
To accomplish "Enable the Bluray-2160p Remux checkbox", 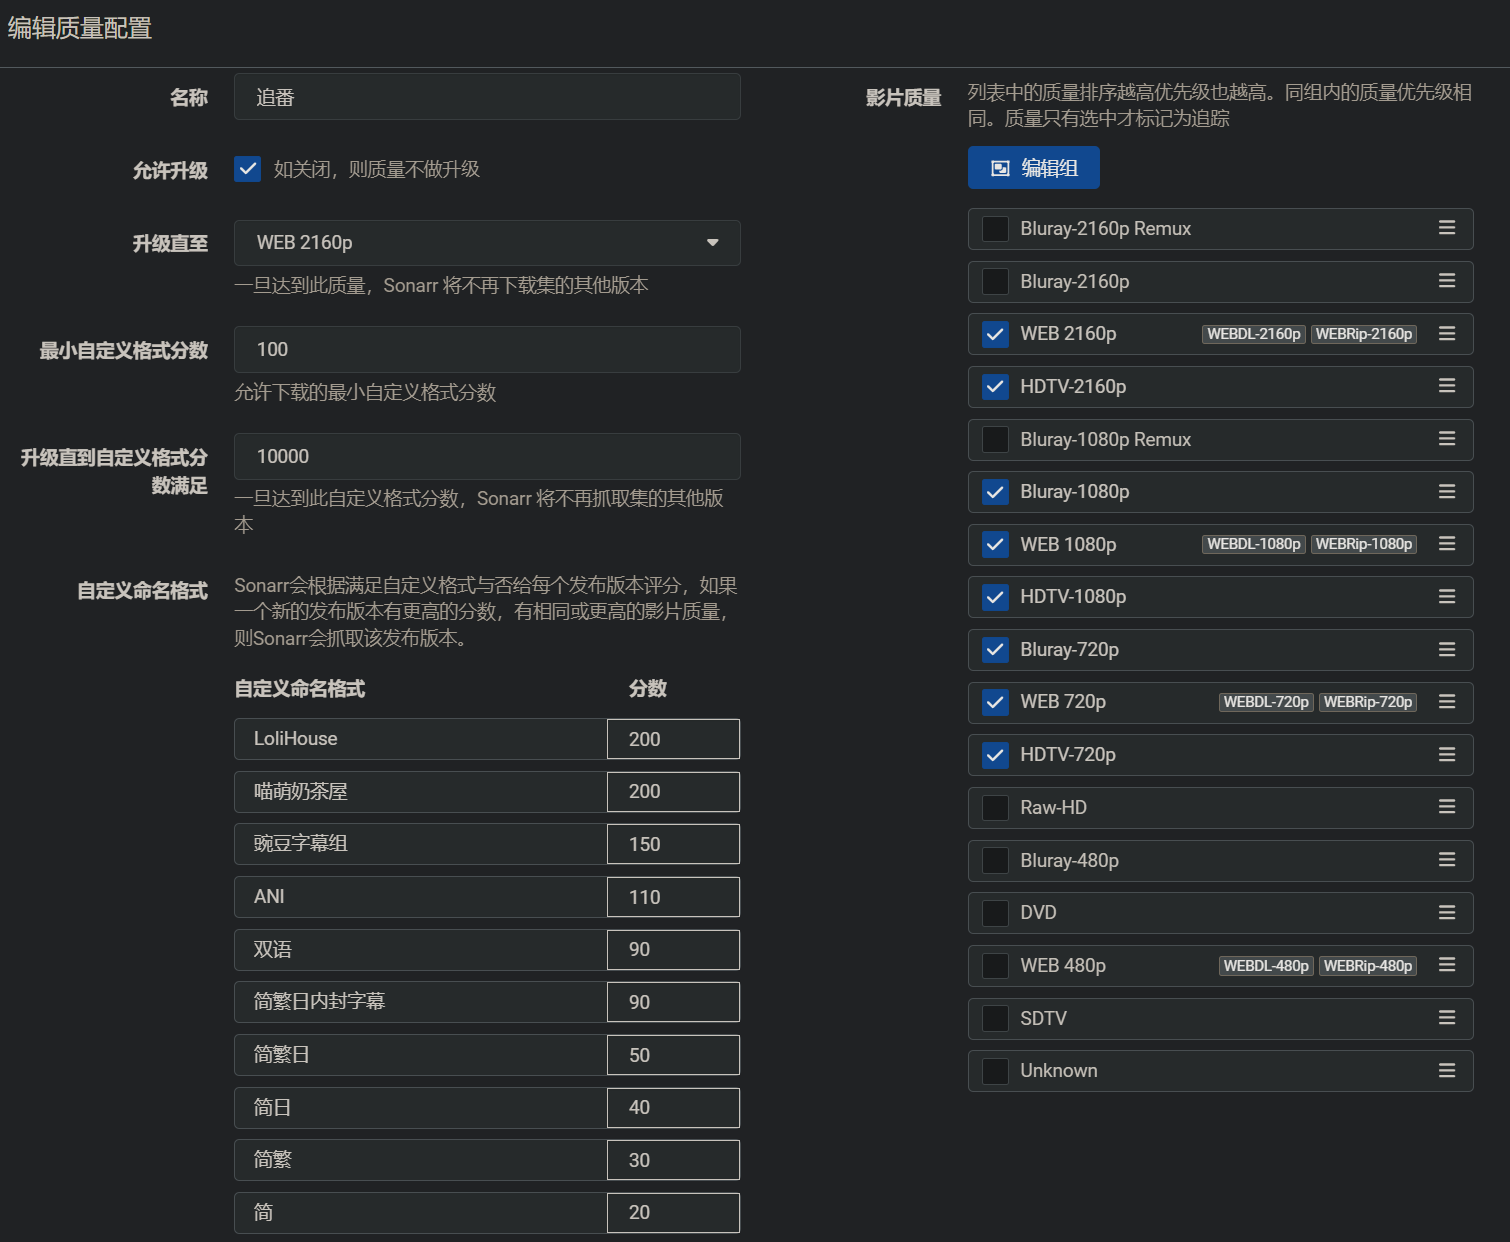I will pos(995,229).
